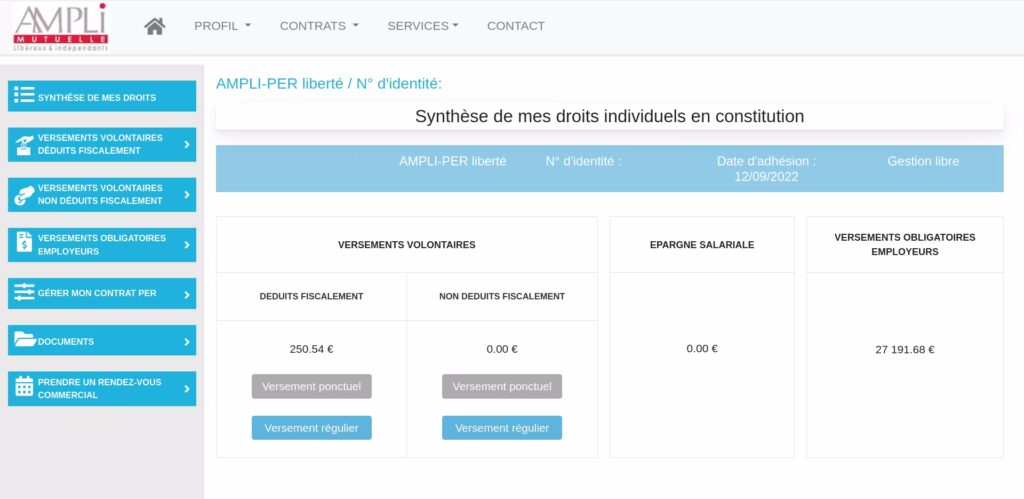Click the sliders icon for Gérer mon contrat PER
Image resolution: width=1024 pixels, height=499 pixels.
point(25,293)
